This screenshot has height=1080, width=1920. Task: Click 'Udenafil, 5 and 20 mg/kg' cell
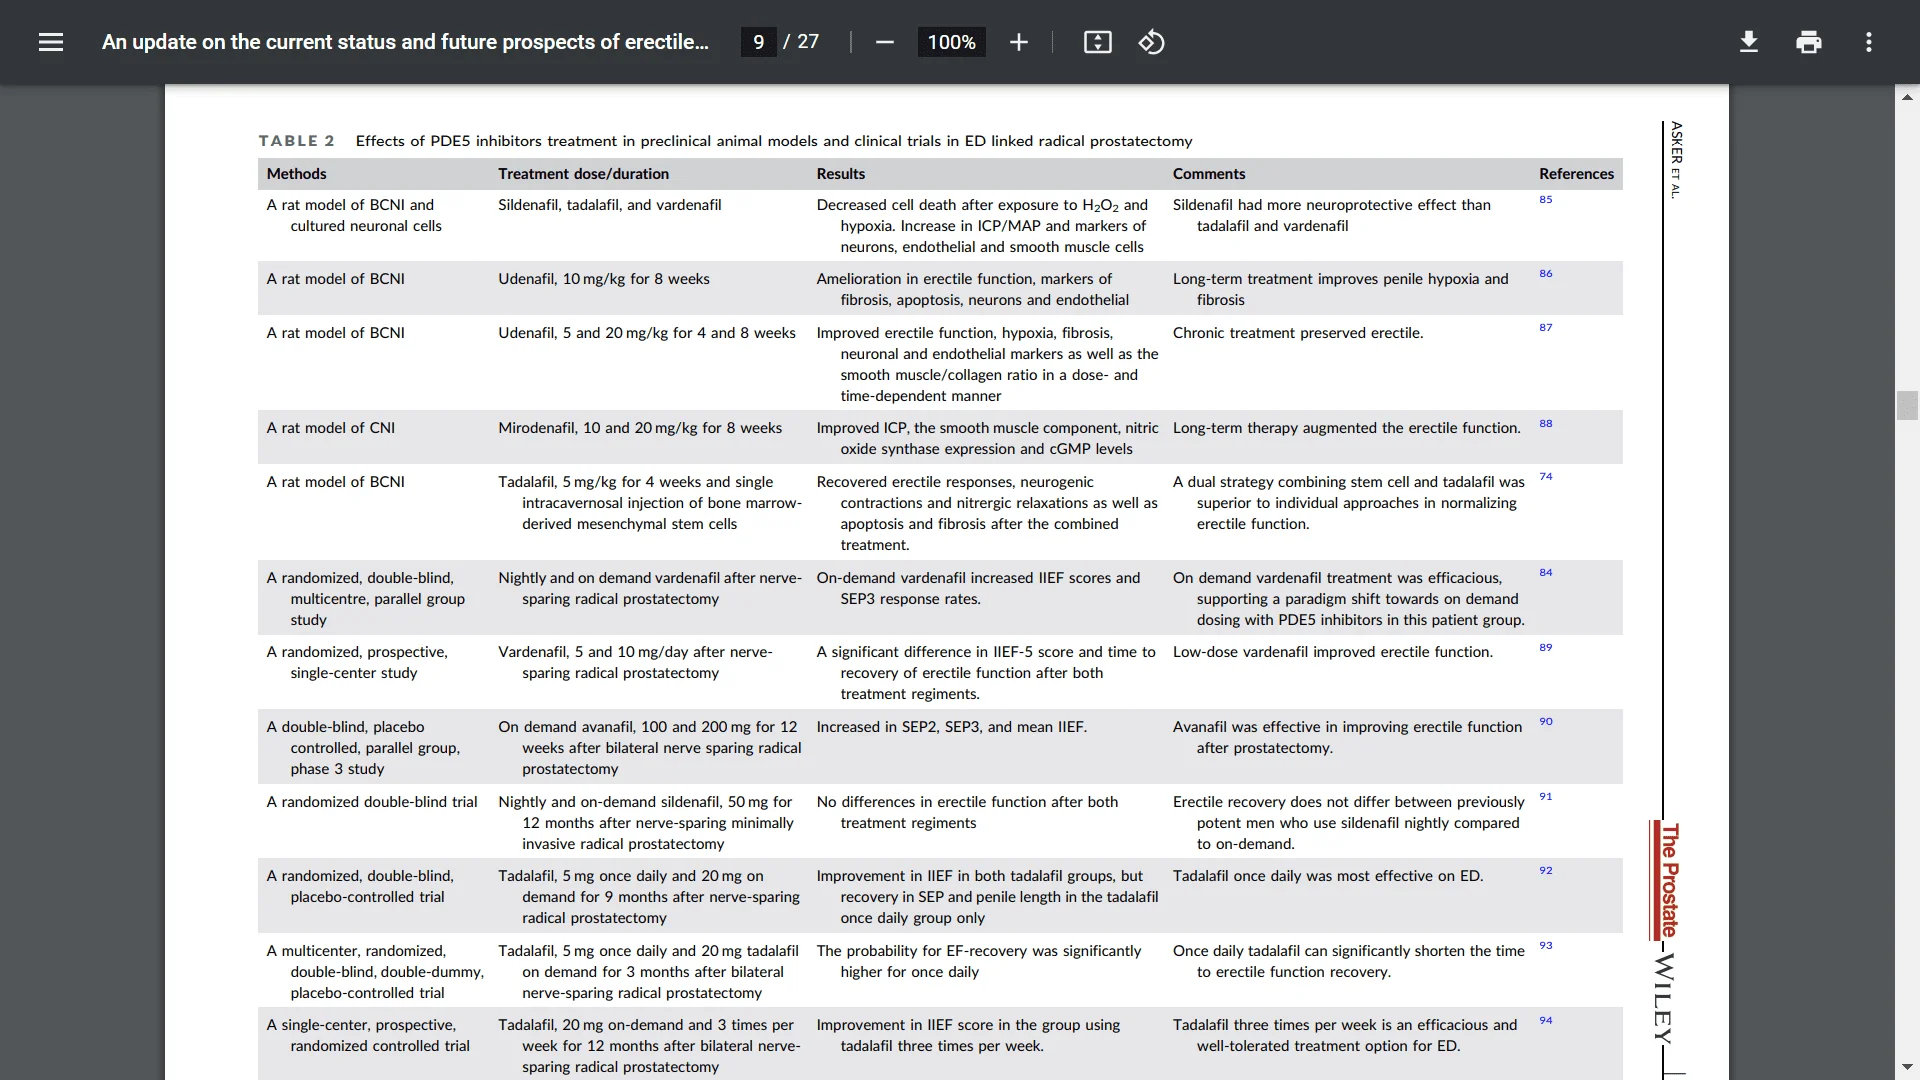pyautogui.click(x=647, y=333)
